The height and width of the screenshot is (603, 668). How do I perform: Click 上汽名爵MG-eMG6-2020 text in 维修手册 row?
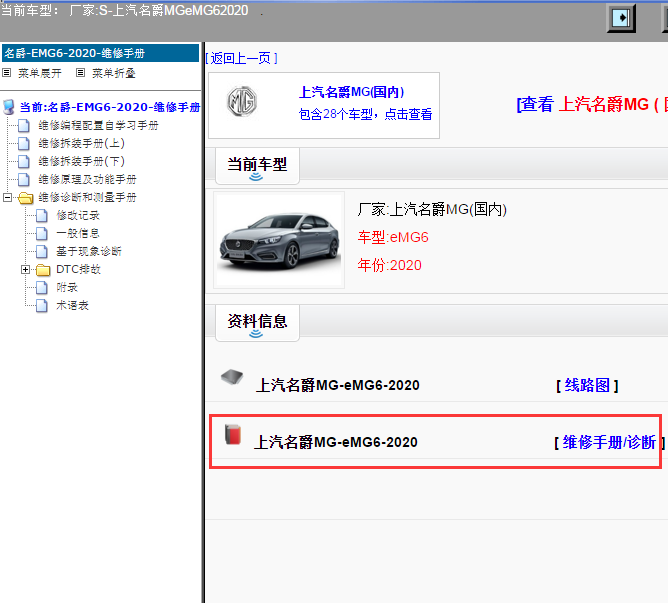click(x=336, y=442)
